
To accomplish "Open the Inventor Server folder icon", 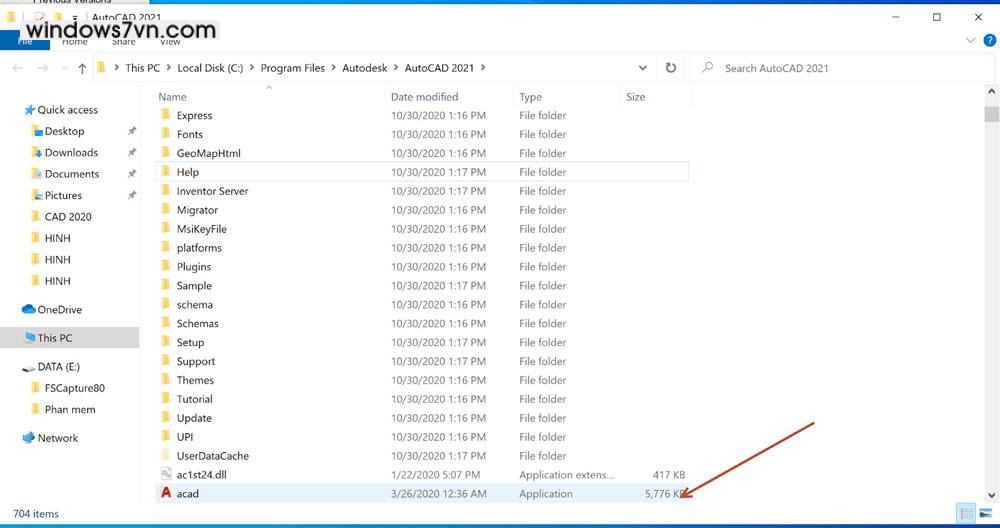I will coord(166,191).
